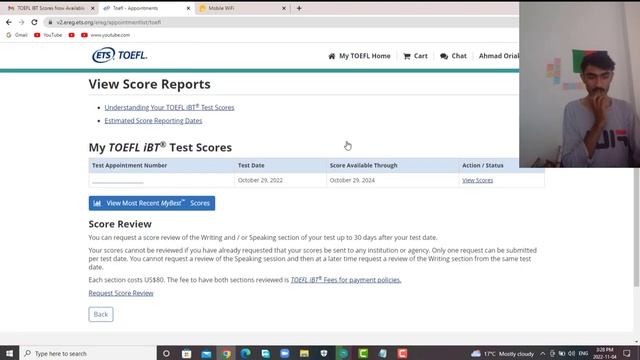Open Google Chrome on the taskbar

coord(226,353)
